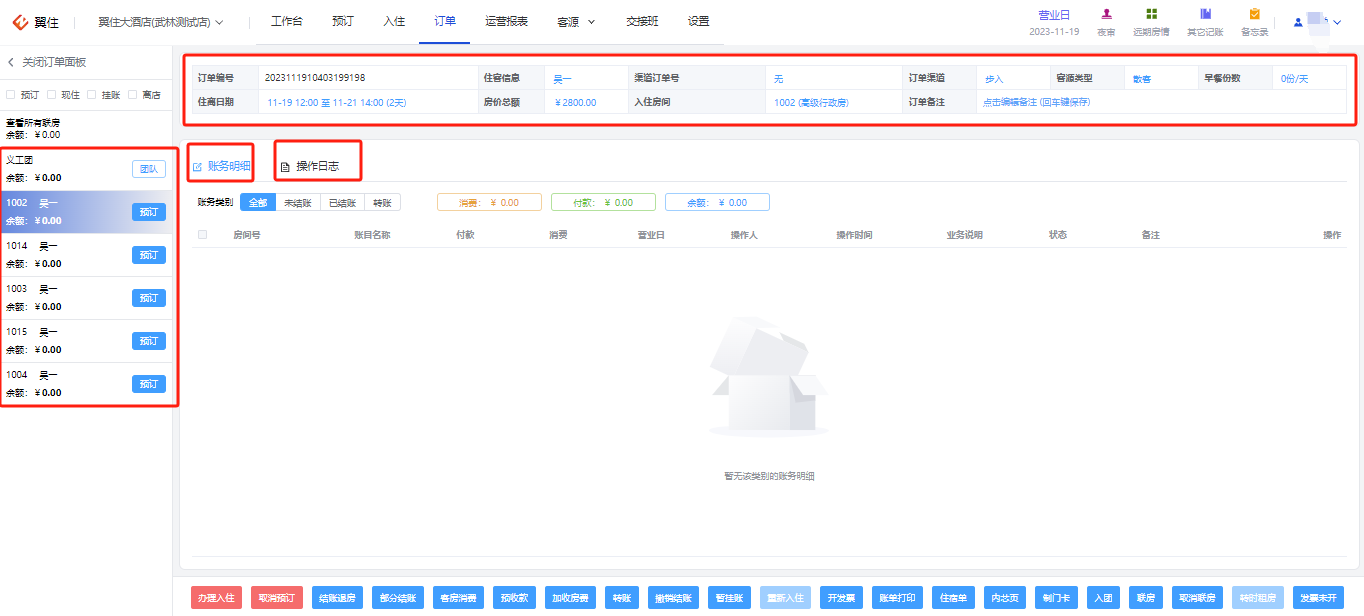Toggle the select-all checkbox in table header
Image resolution: width=1364 pixels, height=616 pixels.
(203, 235)
